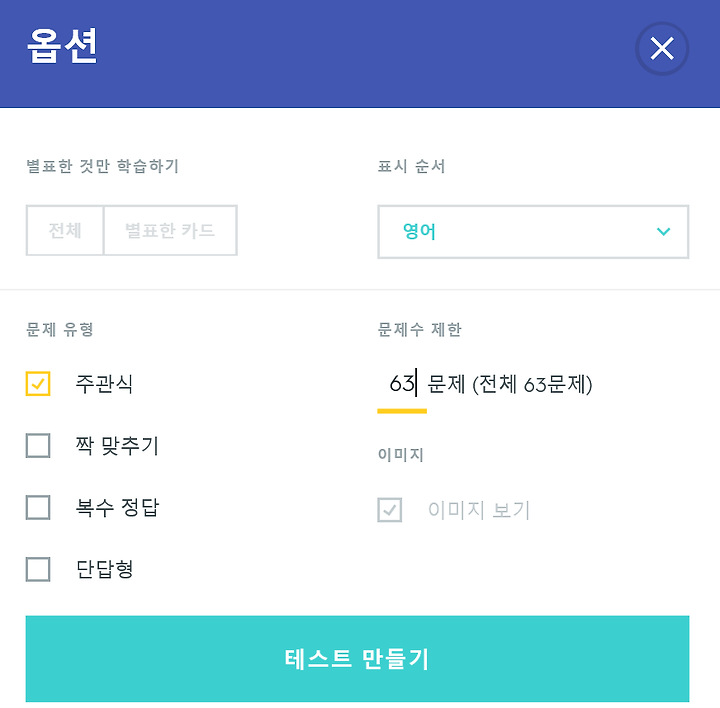720x708 pixels.
Task: Close the 옵션 dialog with X icon
Action: click(662, 49)
